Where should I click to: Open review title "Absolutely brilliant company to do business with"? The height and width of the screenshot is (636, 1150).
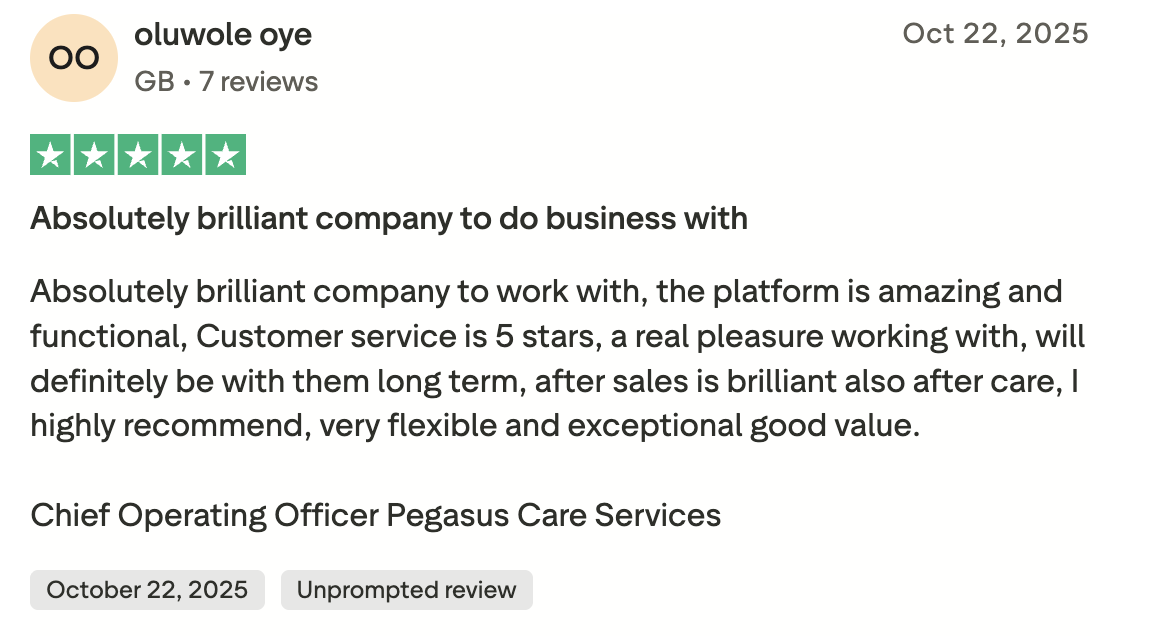pyautogui.click(x=389, y=218)
